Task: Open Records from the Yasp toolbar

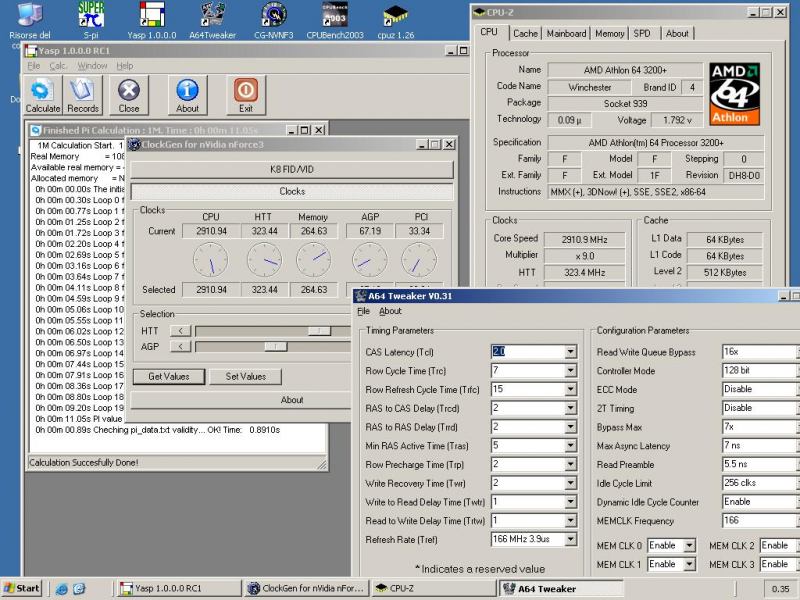Action: [x=83, y=95]
